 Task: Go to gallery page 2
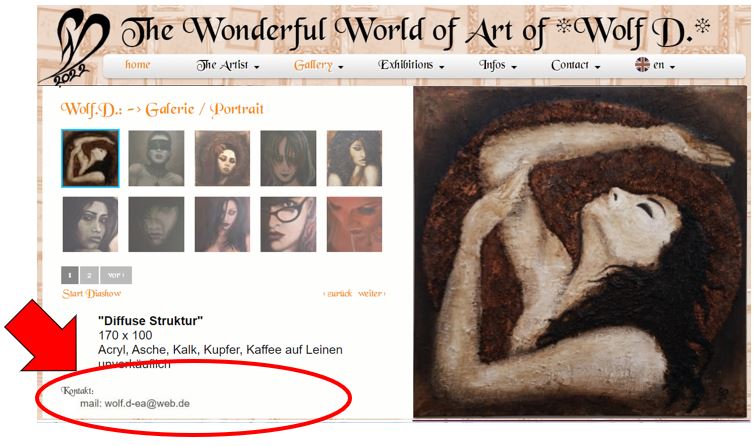[89, 275]
